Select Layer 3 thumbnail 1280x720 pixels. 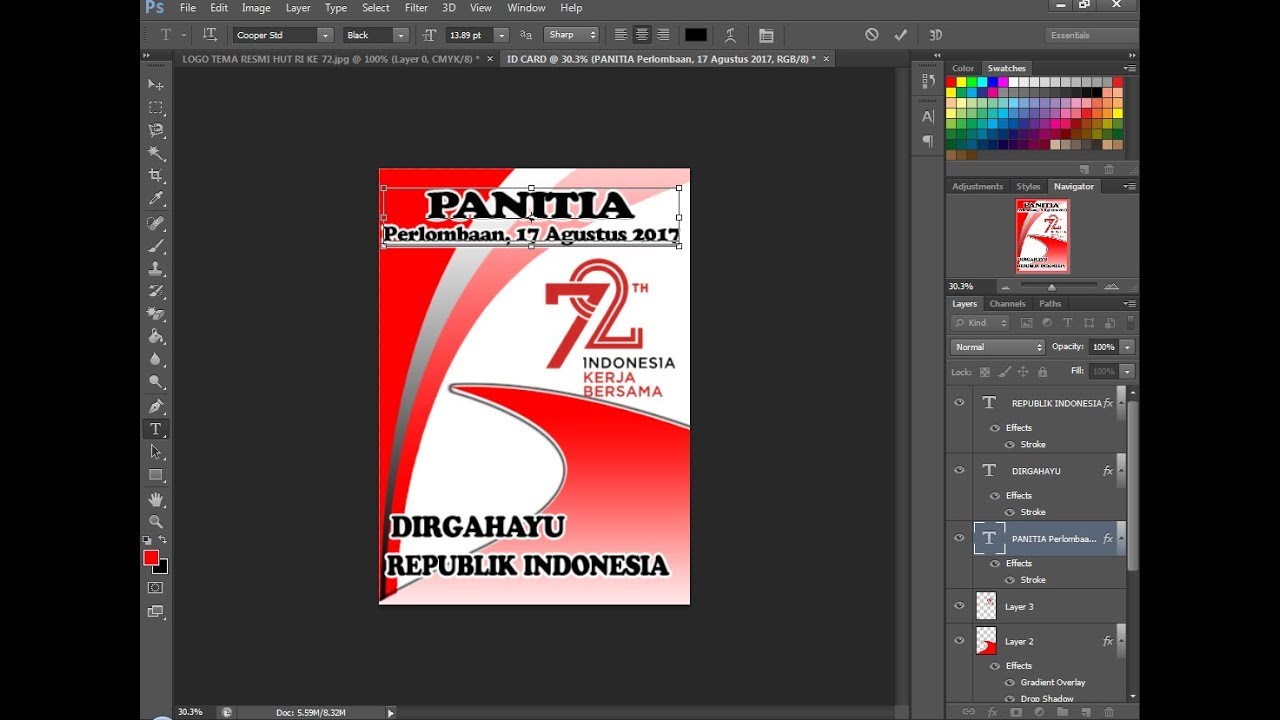pyautogui.click(x=986, y=606)
